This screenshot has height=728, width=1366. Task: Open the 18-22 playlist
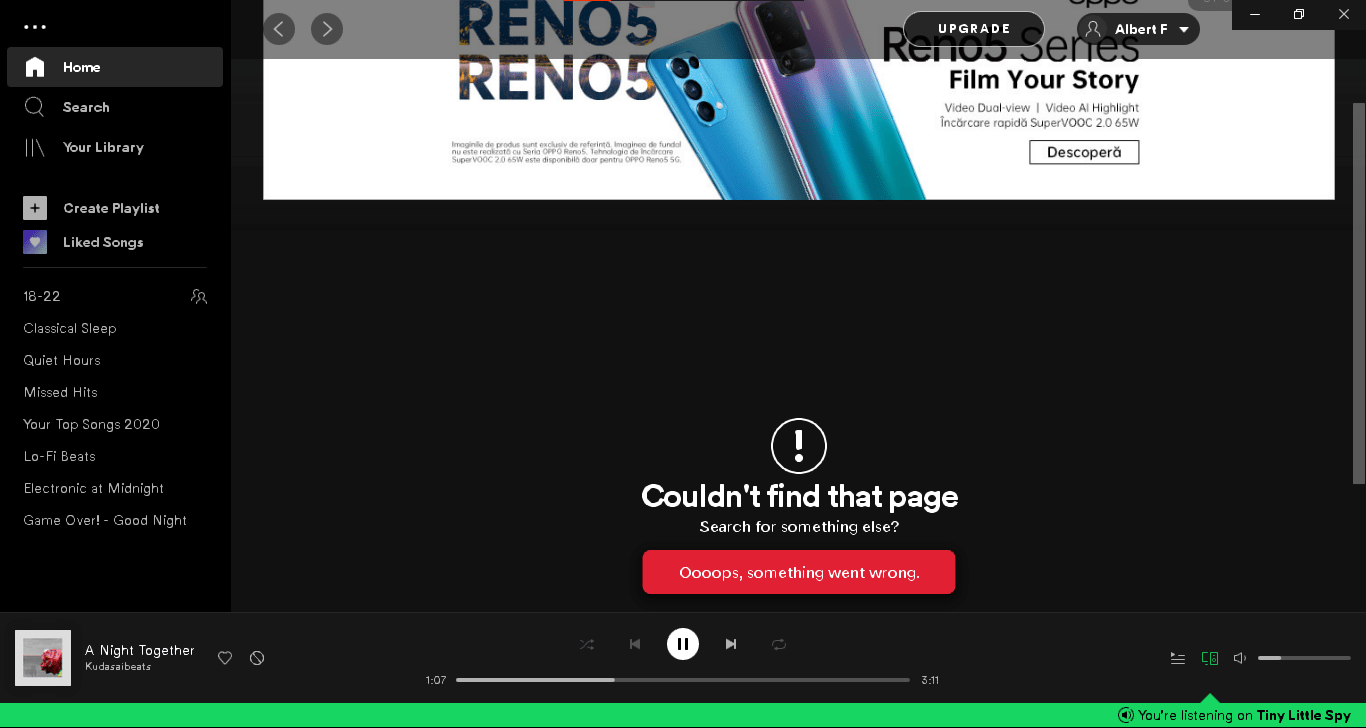coord(42,296)
